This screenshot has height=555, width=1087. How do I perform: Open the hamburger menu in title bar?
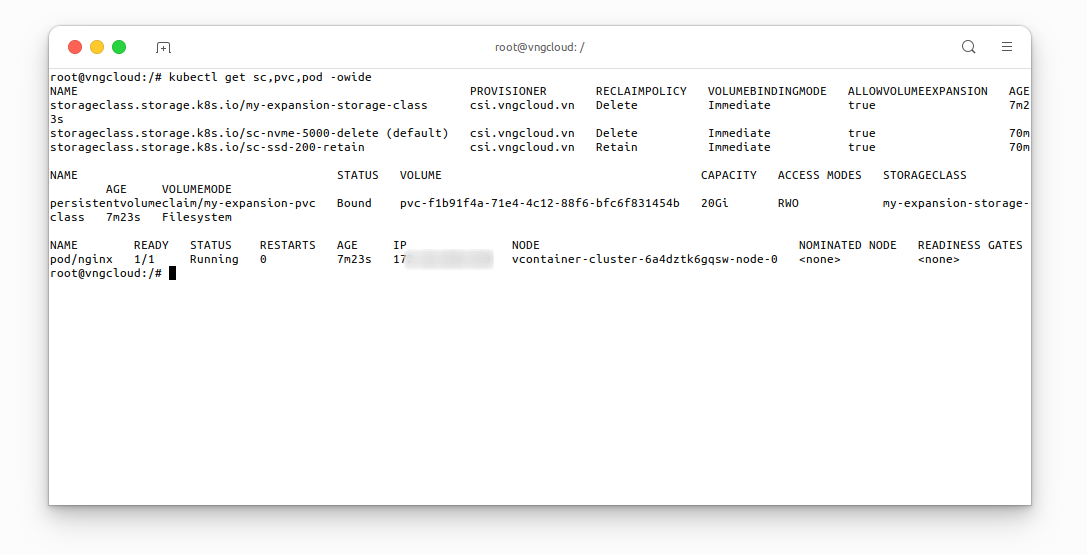1007,47
